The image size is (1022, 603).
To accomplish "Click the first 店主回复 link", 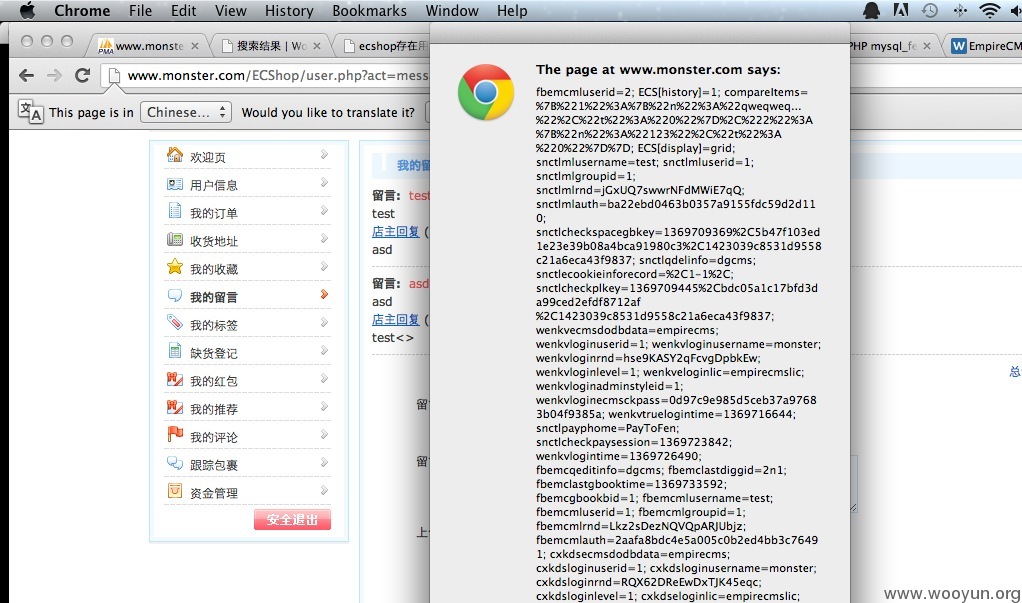I will coord(396,231).
